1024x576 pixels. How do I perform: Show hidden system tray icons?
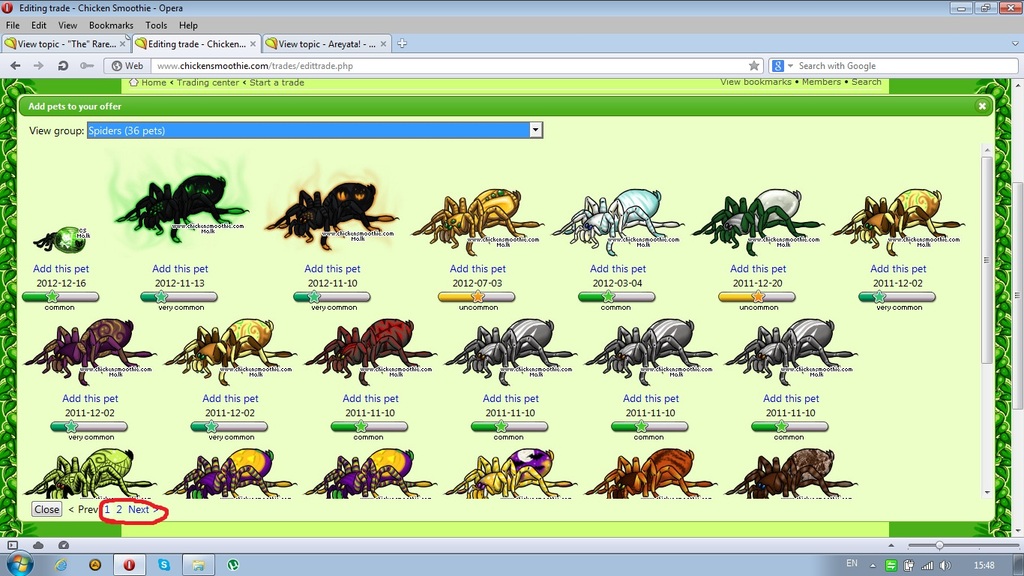point(872,566)
